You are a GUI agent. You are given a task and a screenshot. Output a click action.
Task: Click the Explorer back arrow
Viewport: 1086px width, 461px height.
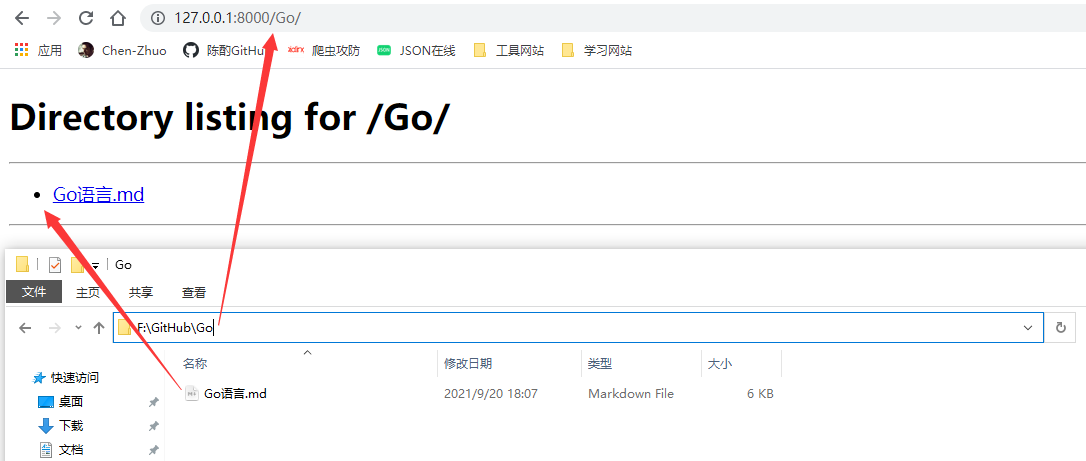[x=26, y=327]
